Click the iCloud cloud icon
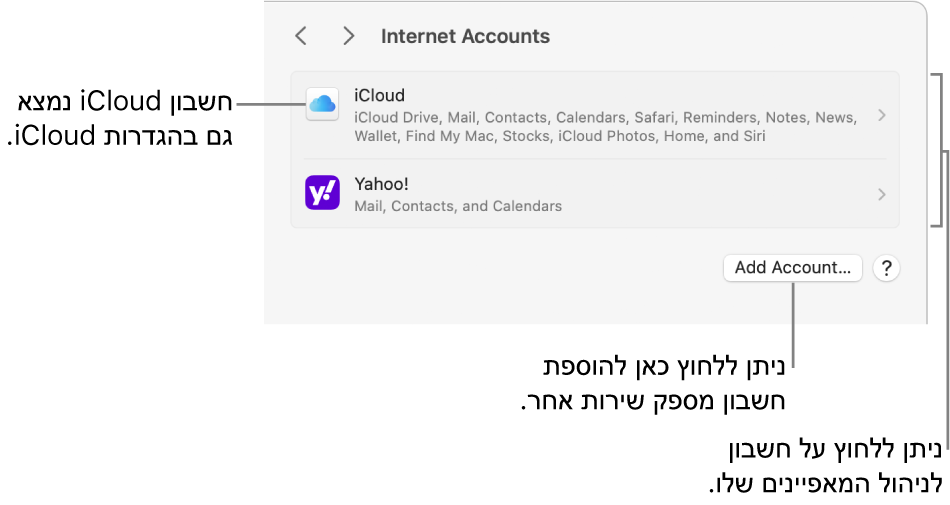The height and width of the screenshot is (505, 950). click(322, 104)
